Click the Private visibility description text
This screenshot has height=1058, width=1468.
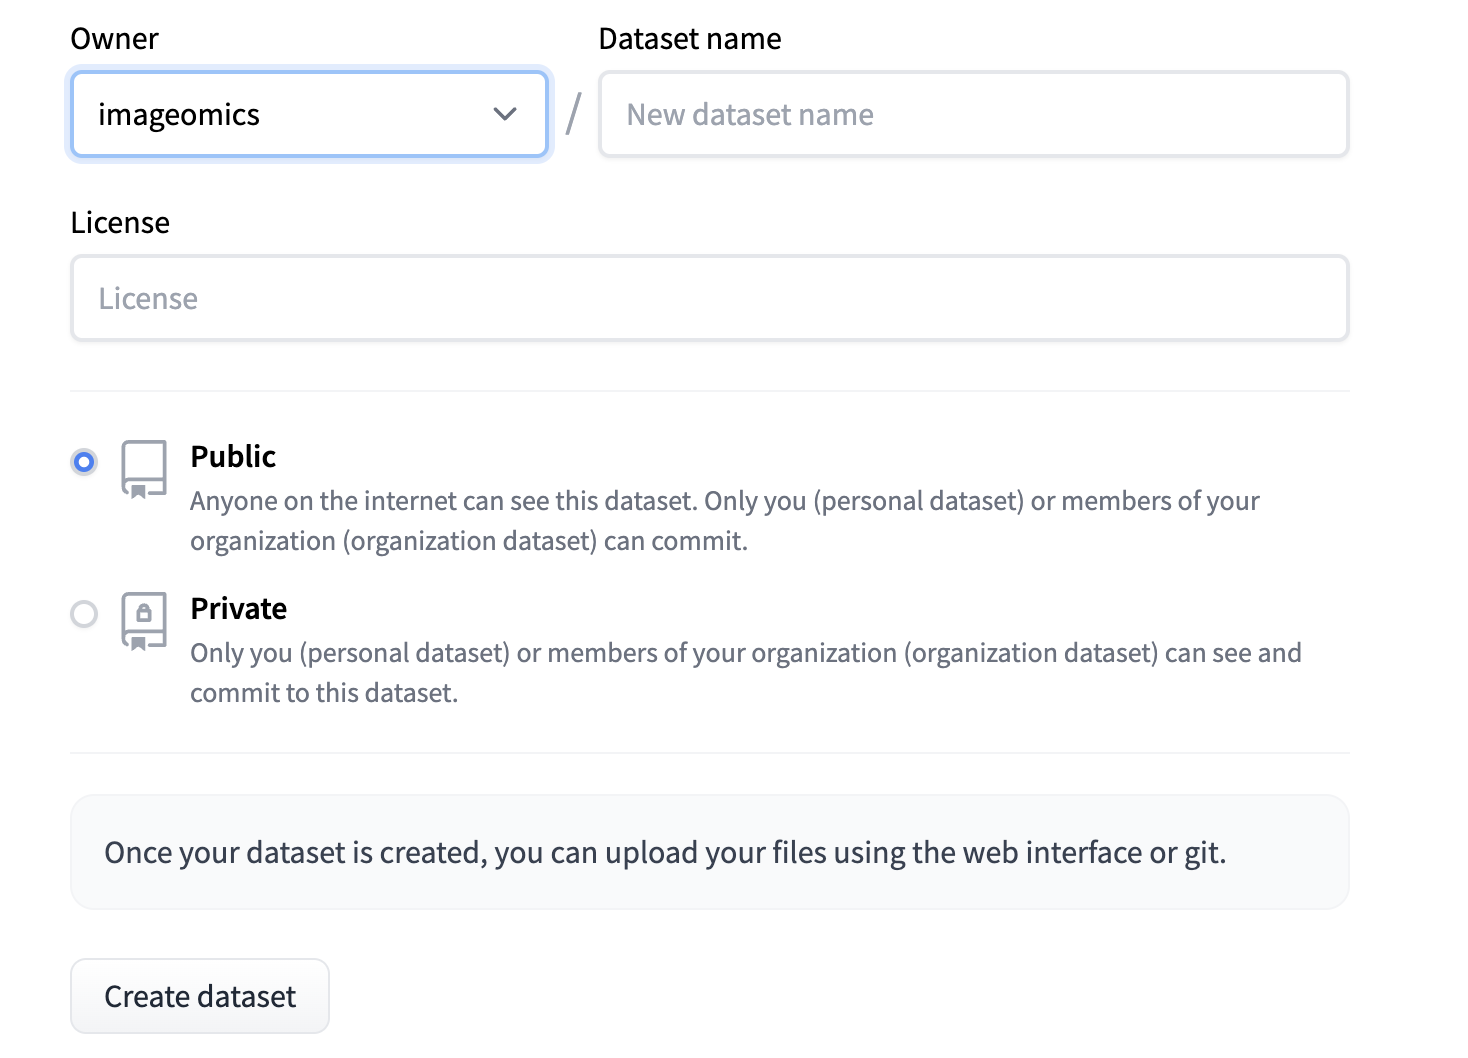[x=746, y=672]
